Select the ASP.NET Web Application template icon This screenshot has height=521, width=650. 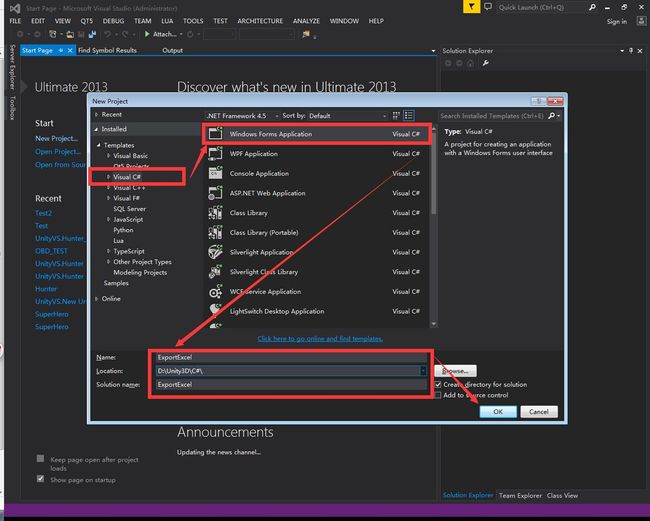point(216,193)
